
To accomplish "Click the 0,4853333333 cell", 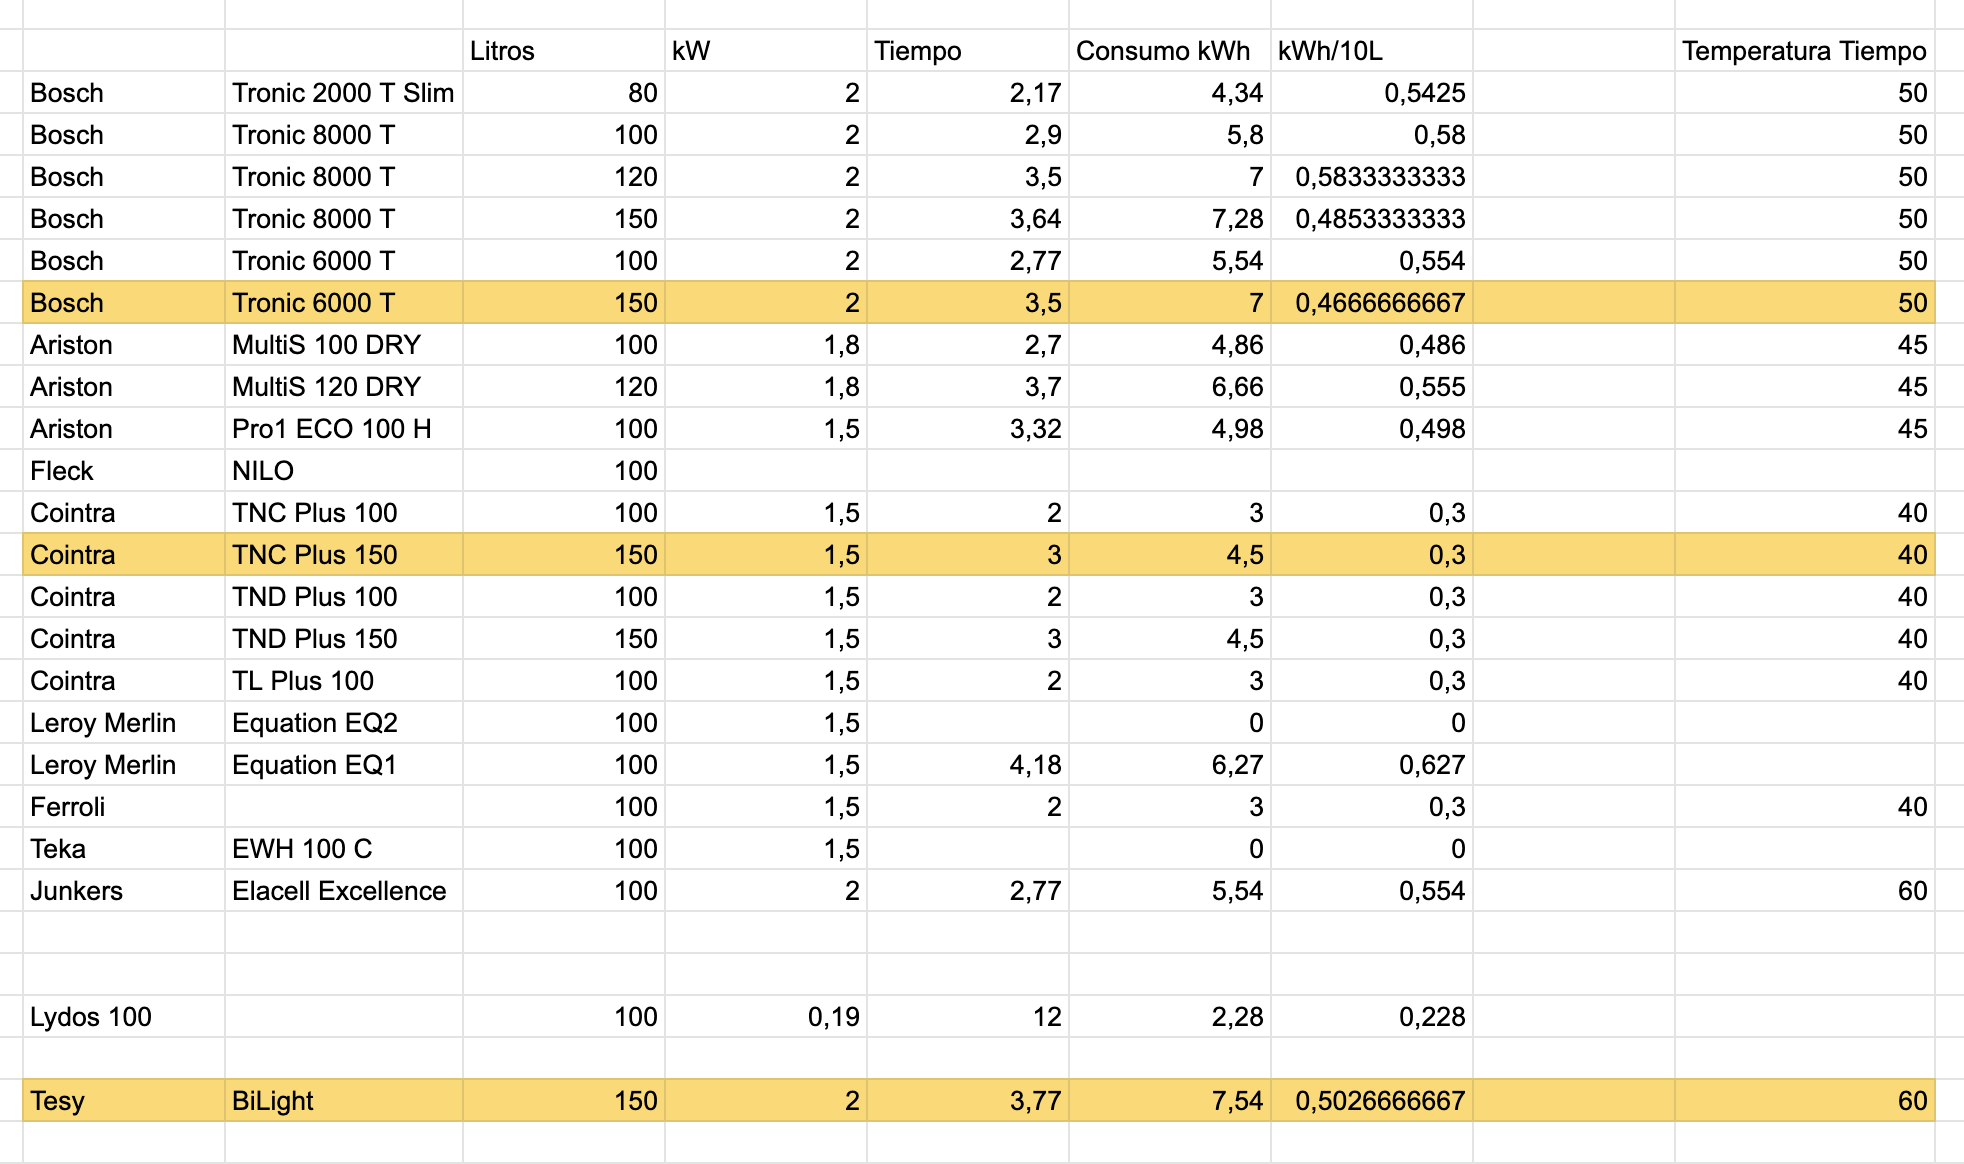I will tap(1372, 219).
